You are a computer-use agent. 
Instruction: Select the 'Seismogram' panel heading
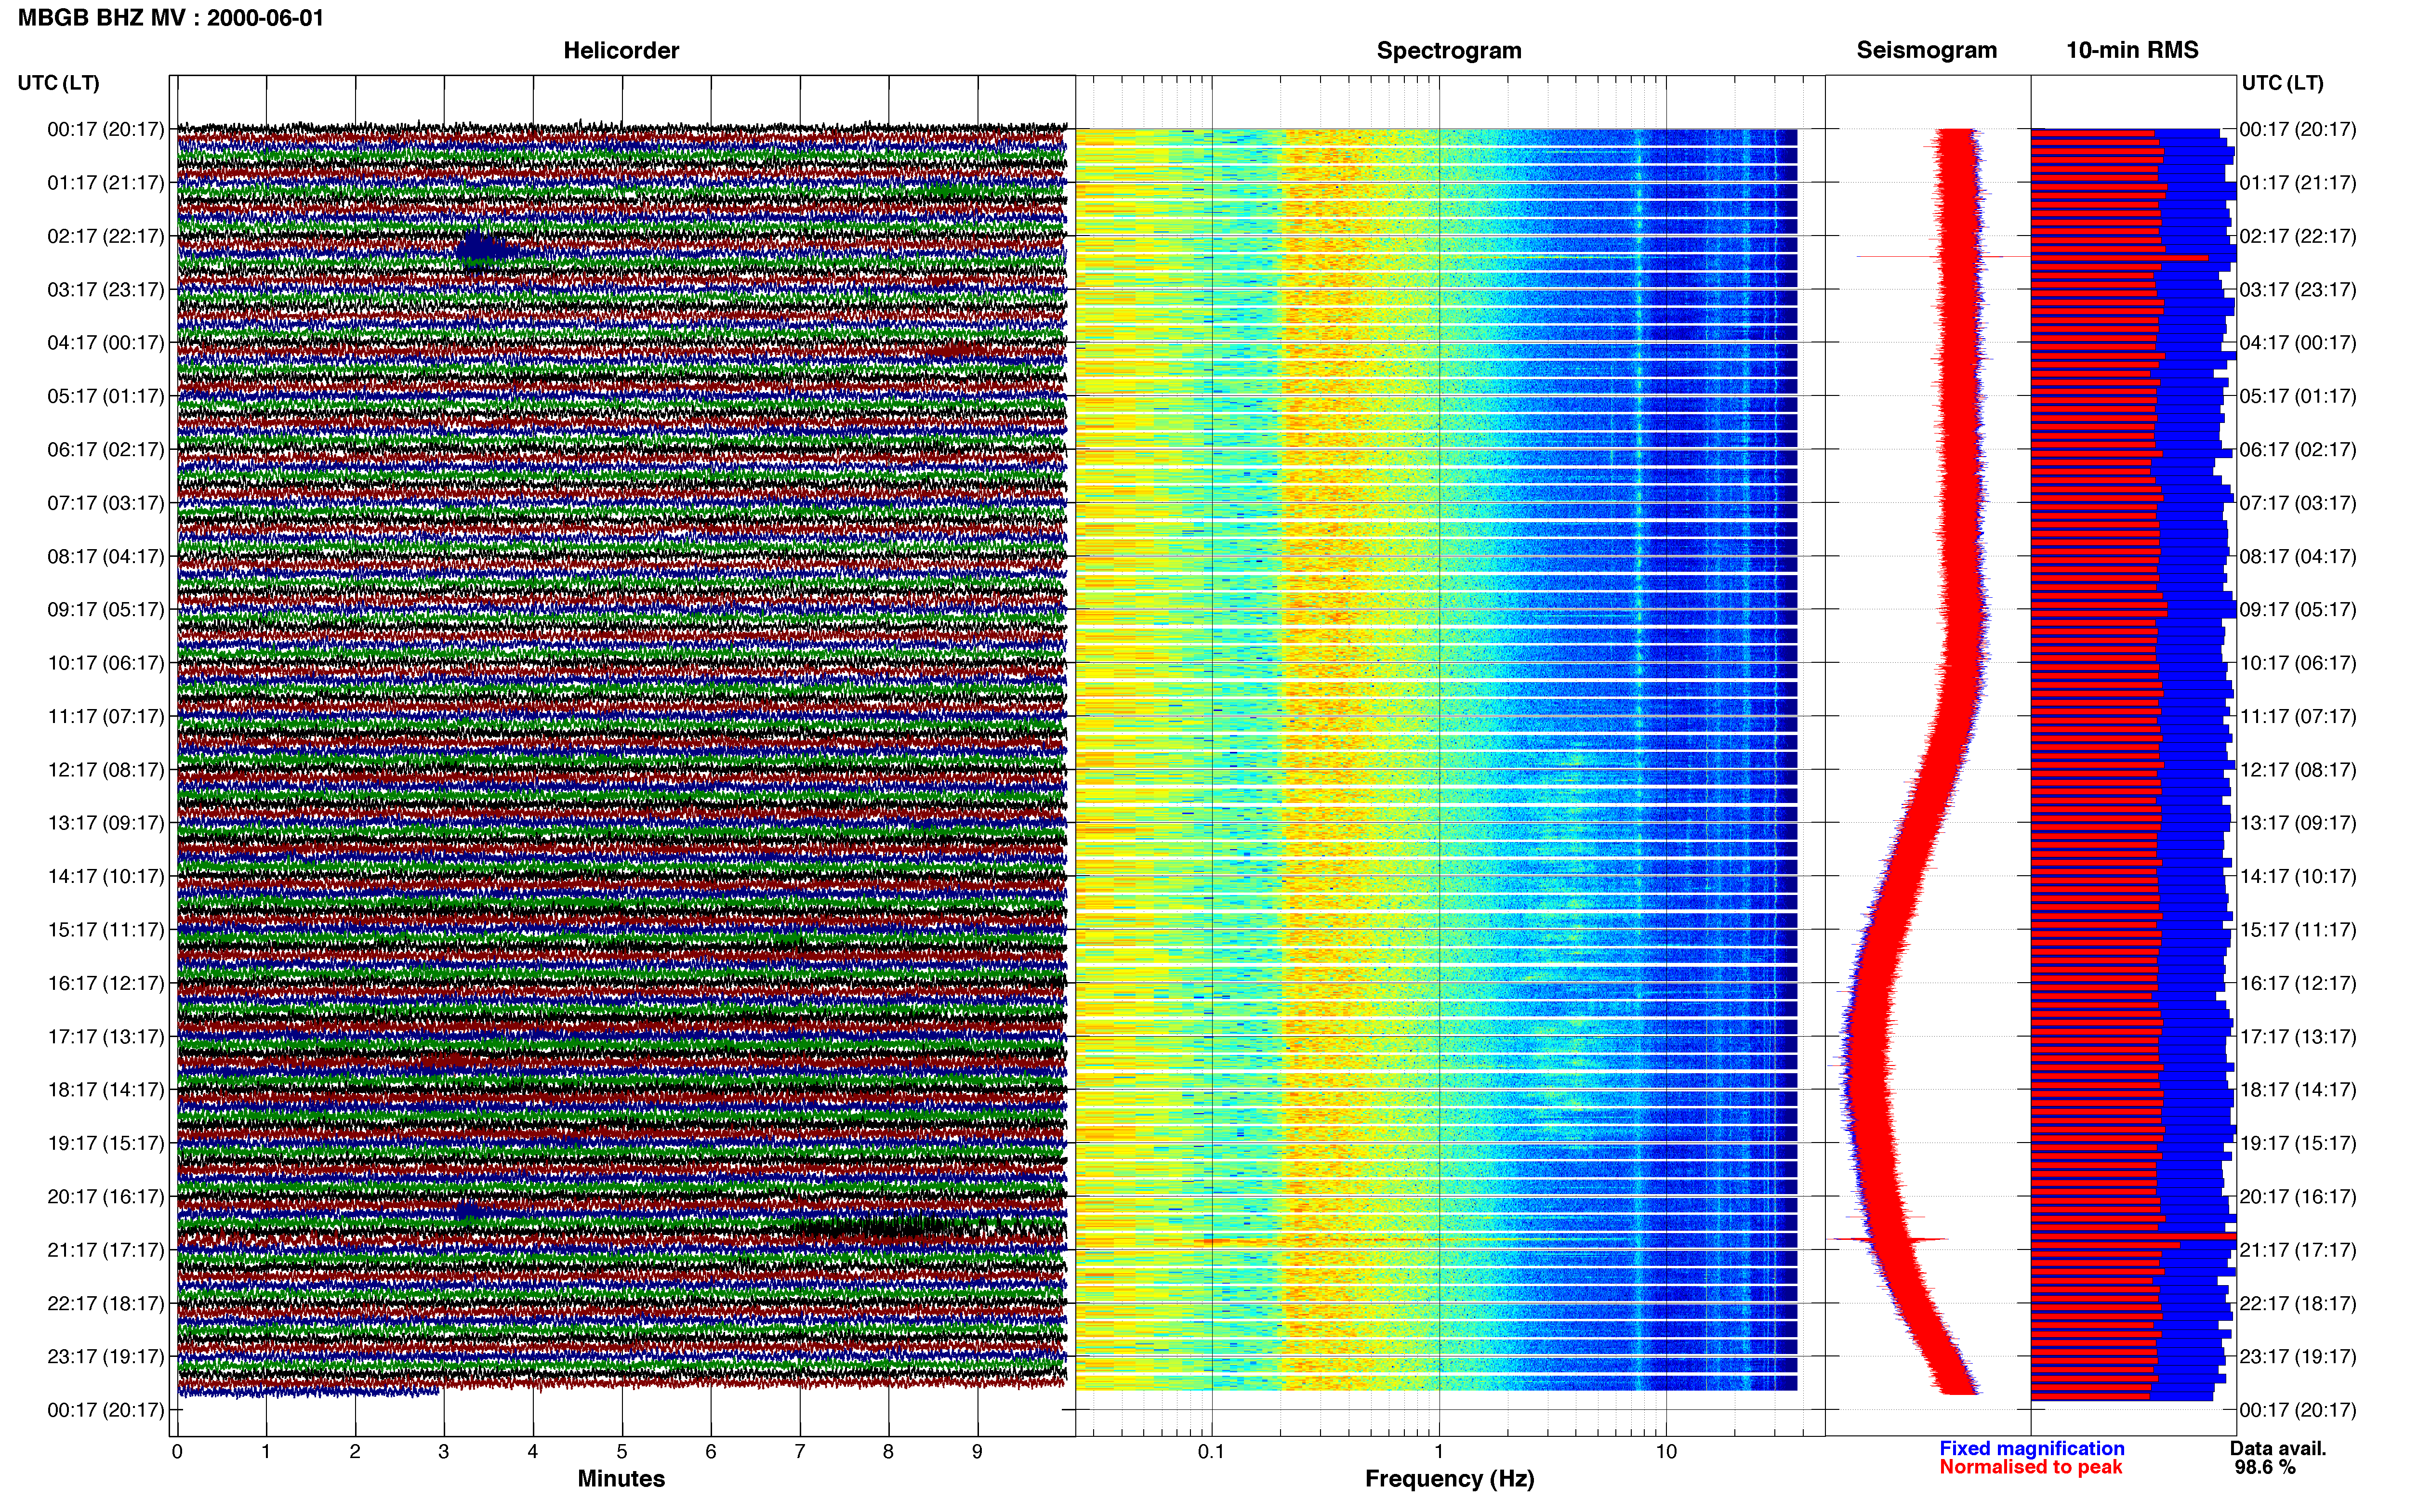pyautogui.click(x=1926, y=50)
